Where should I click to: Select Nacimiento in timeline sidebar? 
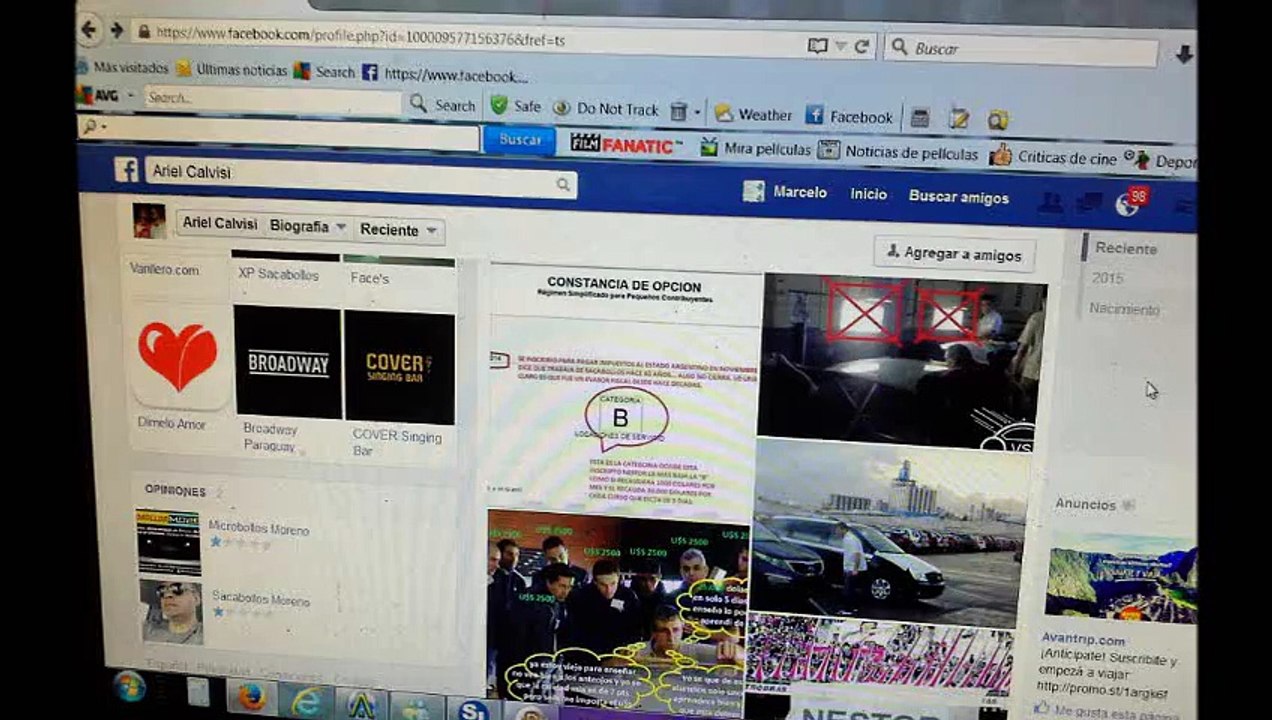coord(1124,309)
